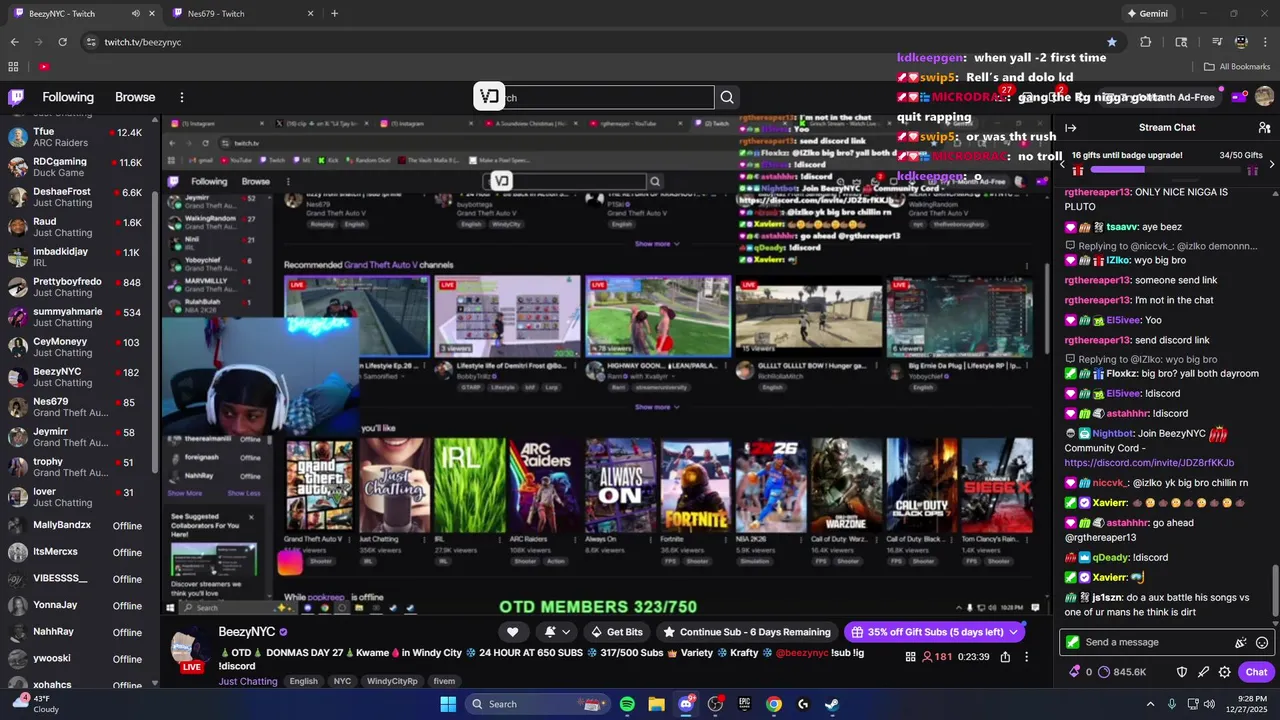Open the squad grid icon beside viewer count
1280x720 pixels.
[x=910, y=657]
